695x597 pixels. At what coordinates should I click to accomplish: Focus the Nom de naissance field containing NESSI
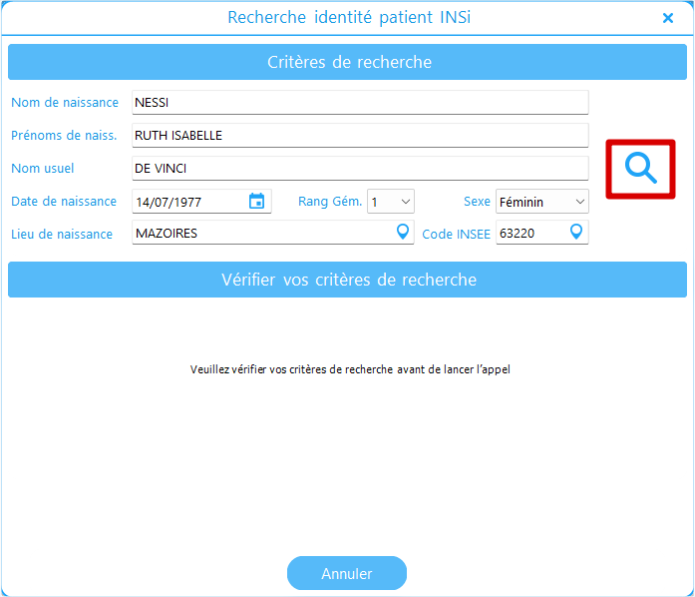pyautogui.click(x=360, y=102)
